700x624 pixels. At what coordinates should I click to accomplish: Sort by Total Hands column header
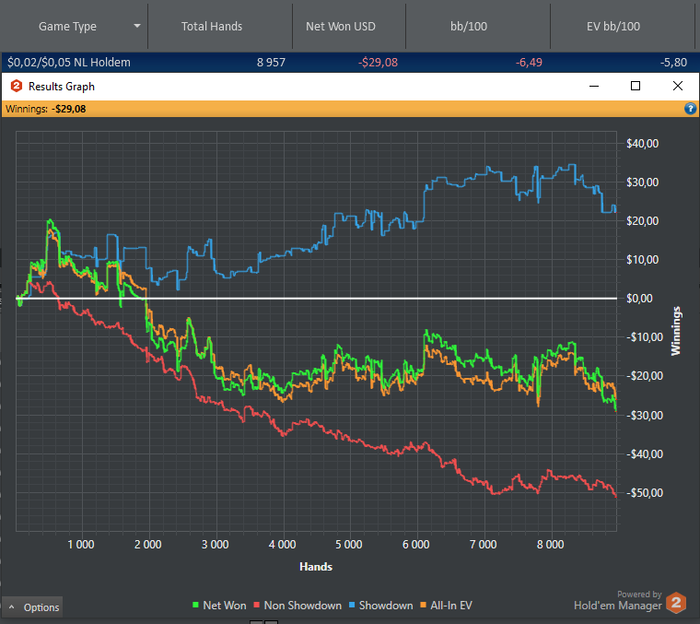click(212, 26)
